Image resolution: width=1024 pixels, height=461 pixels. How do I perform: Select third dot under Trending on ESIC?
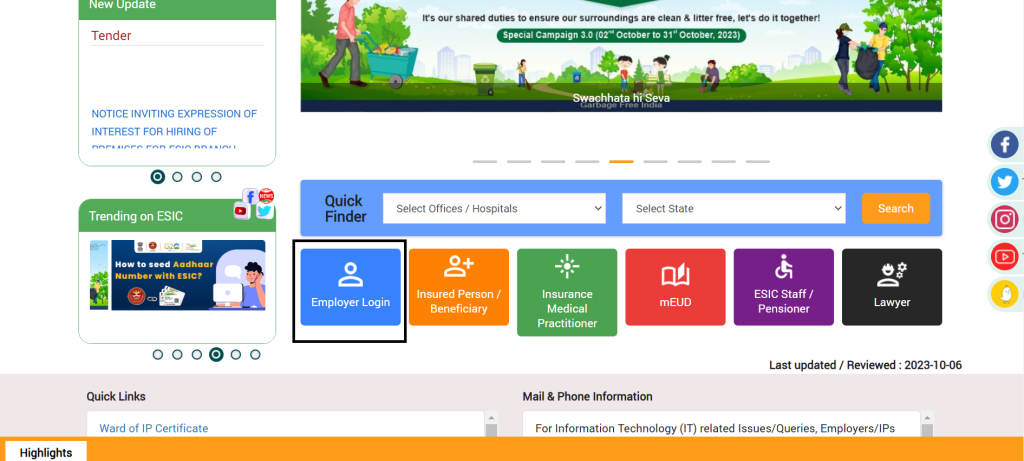197,355
